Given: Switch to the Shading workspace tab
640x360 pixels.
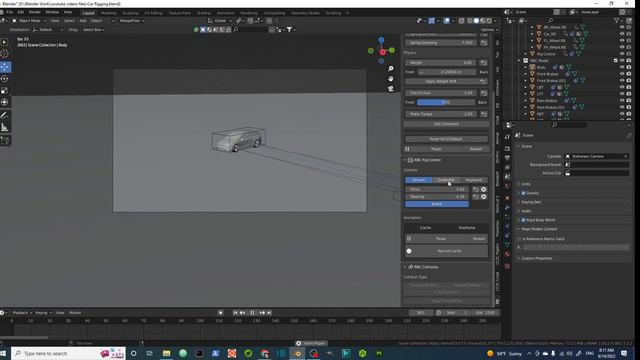Looking at the screenshot, I should [x=204, y=13].
